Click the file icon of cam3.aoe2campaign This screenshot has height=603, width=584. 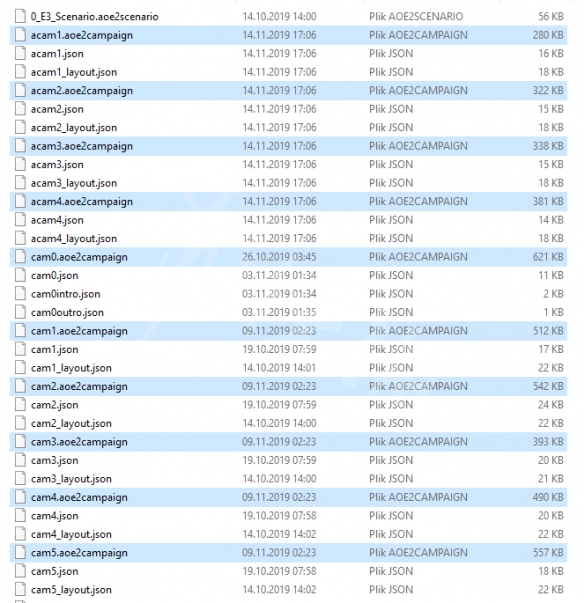pyautogui.click(x=20, y=441)
